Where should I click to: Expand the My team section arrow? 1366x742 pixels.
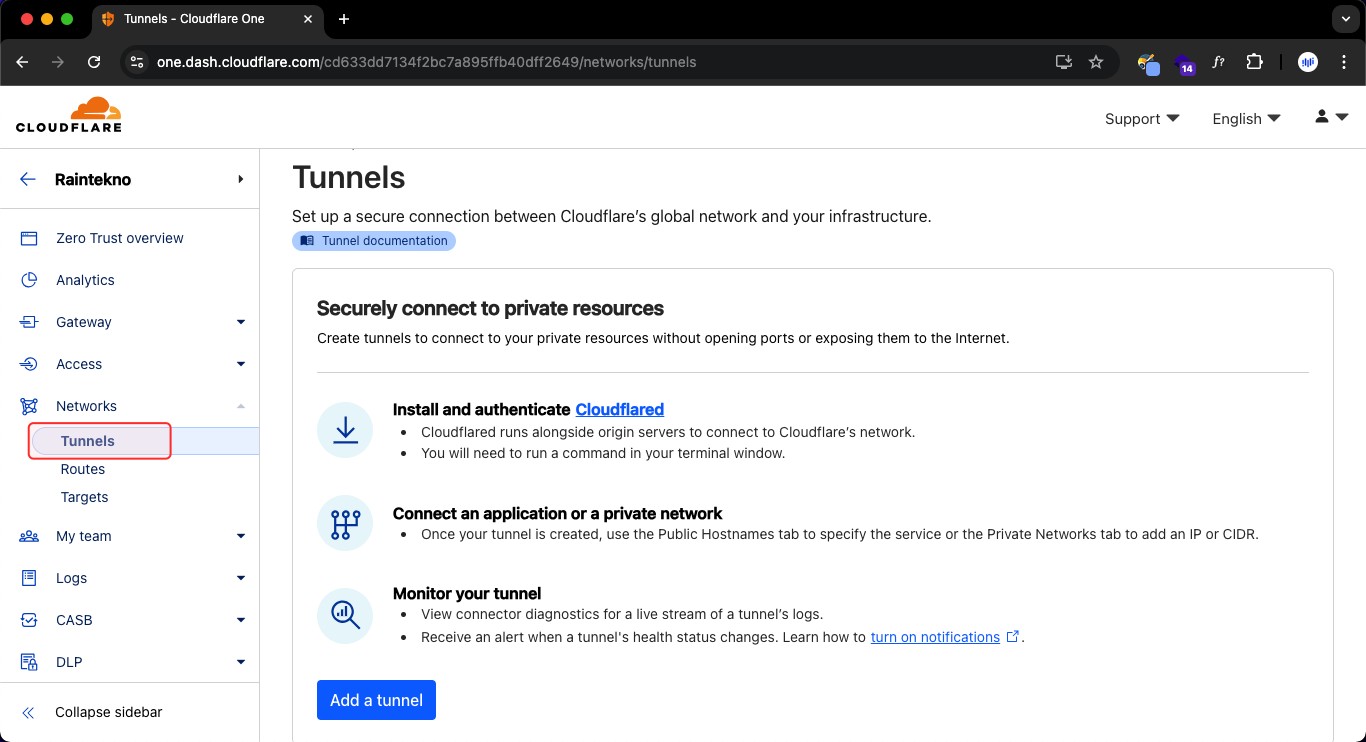point(241,536)
